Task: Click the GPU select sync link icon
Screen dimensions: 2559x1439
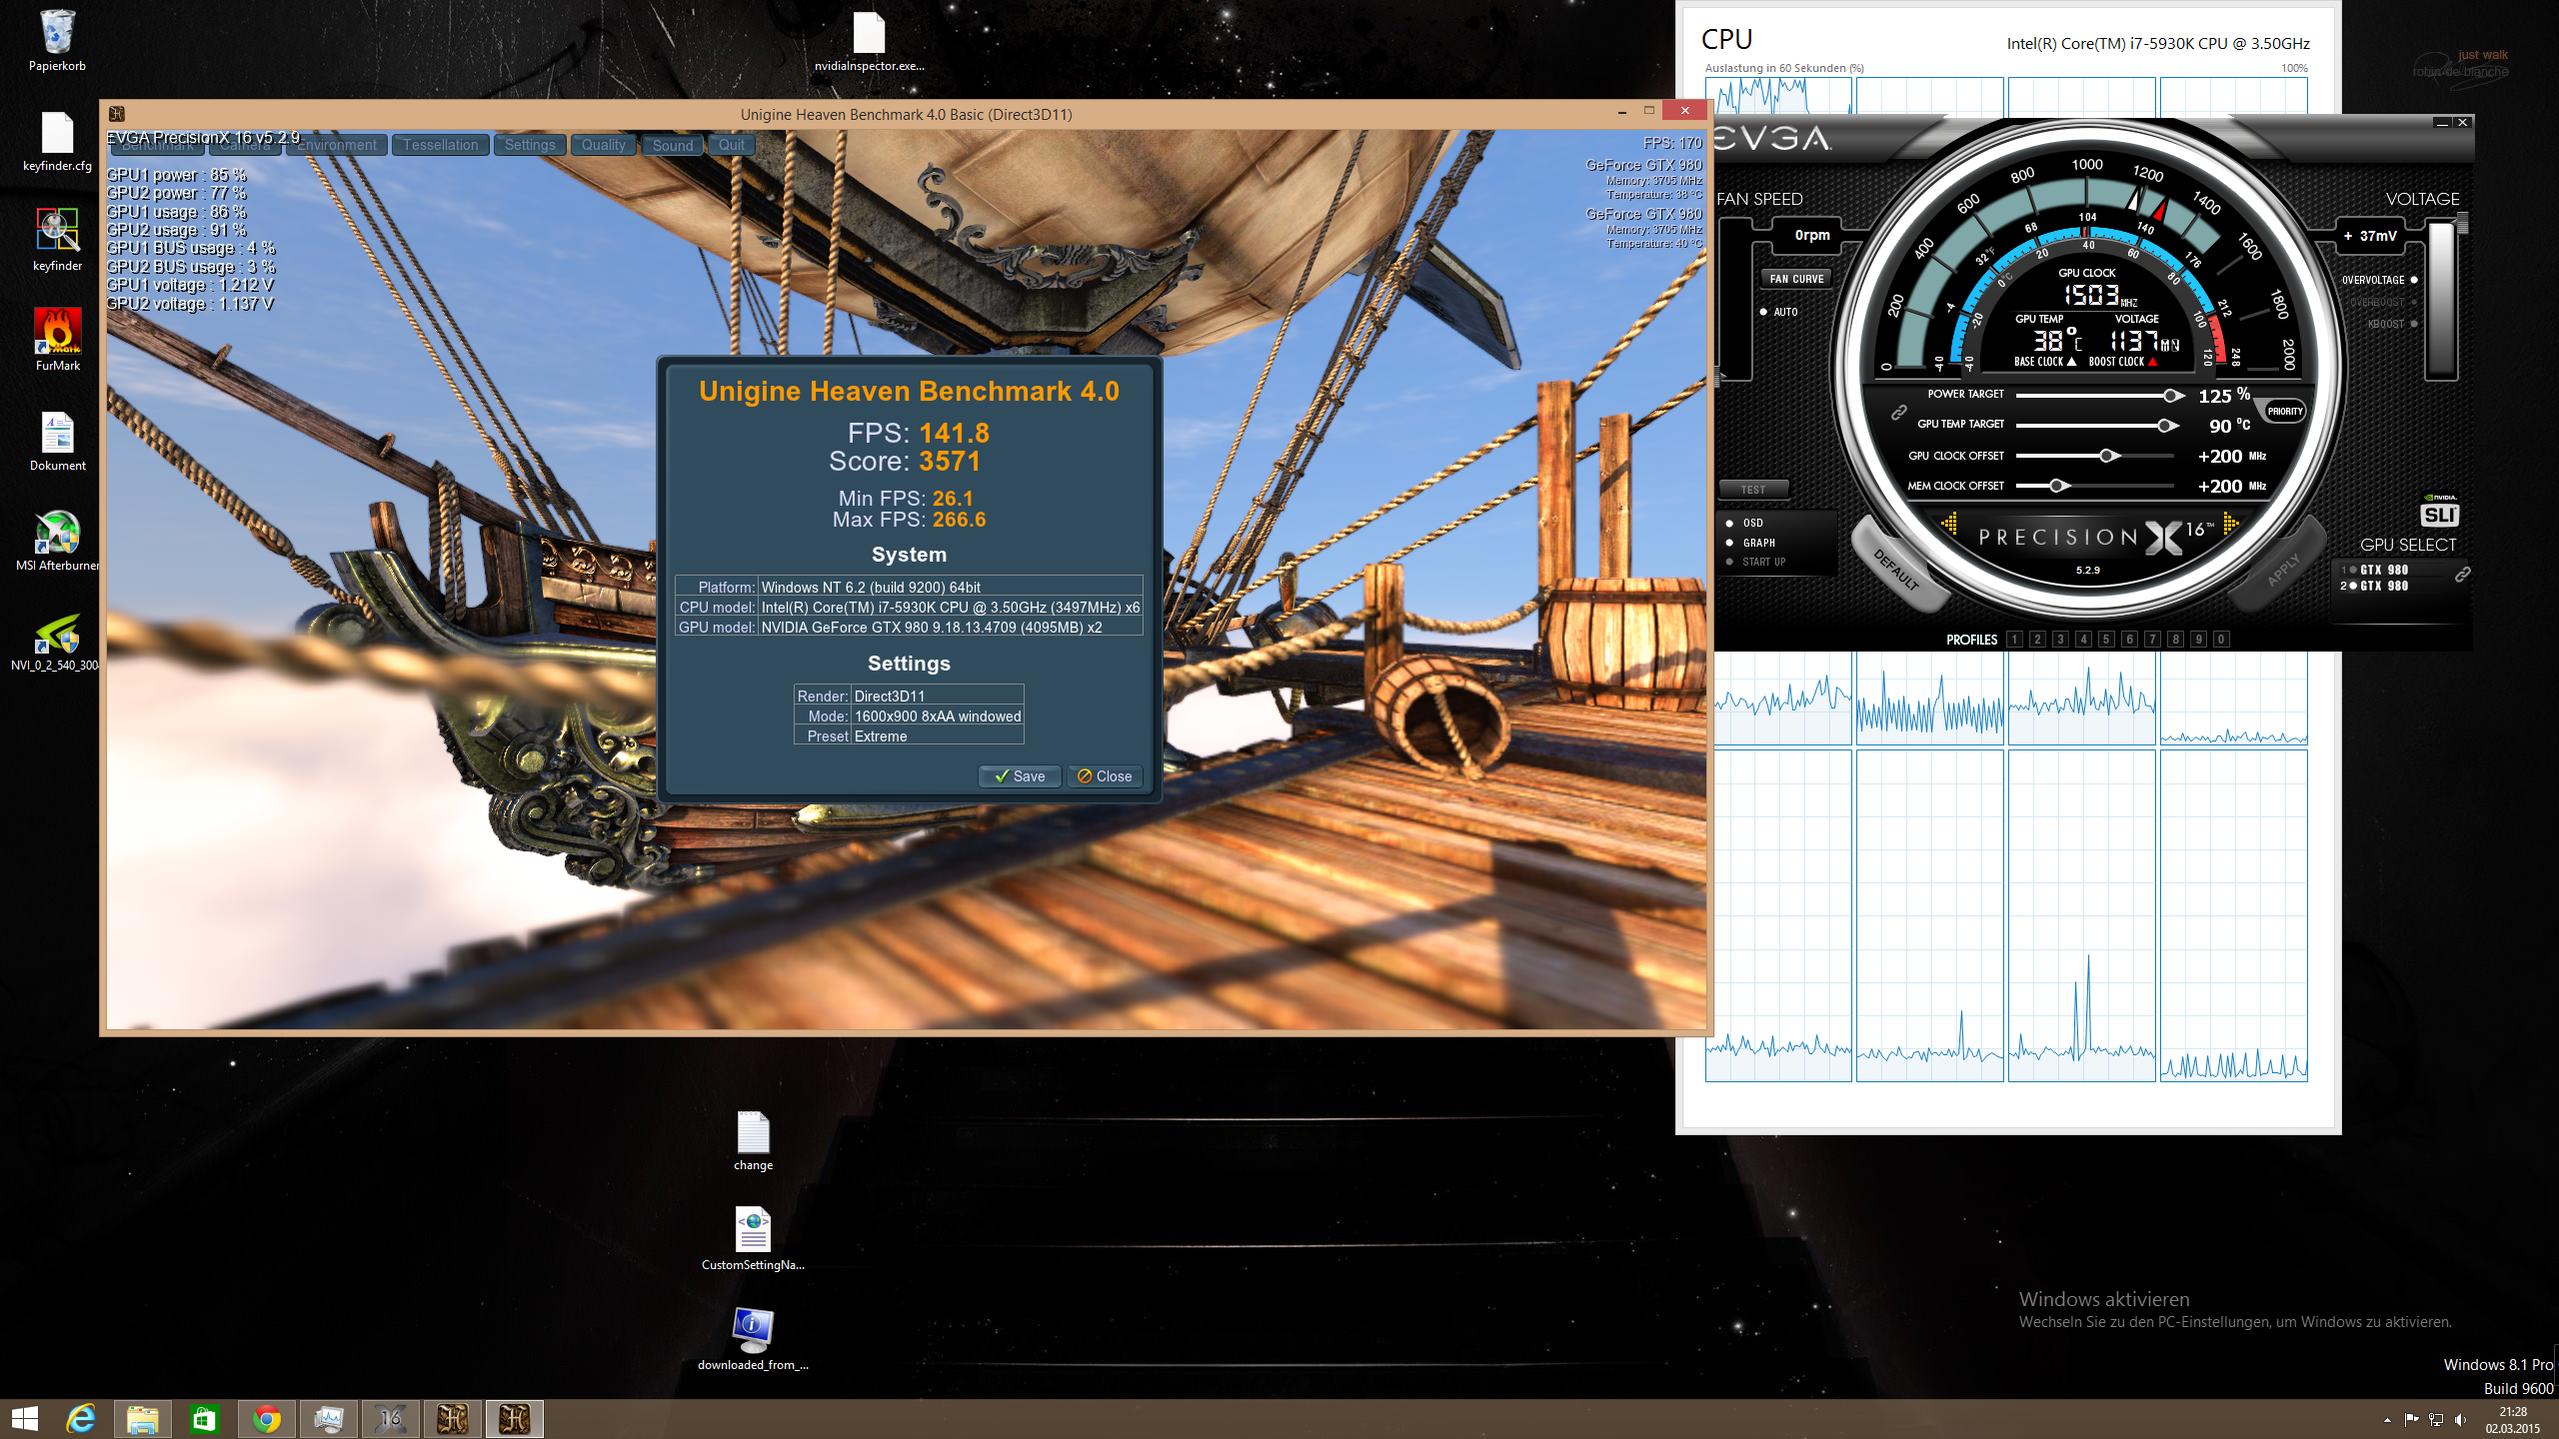Action: pyautogui.click(x=2462, y=574)
